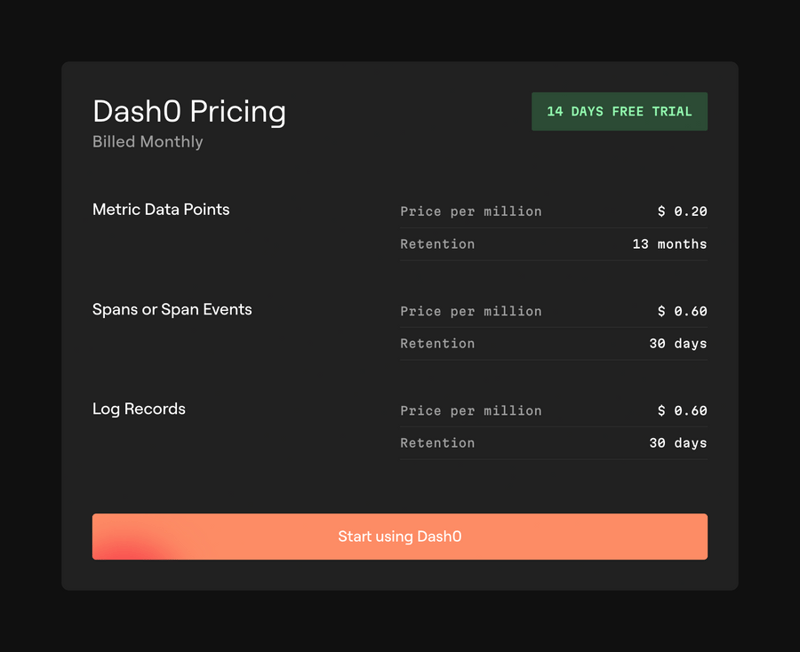Select the Log Records label

(x=138, y=408)
